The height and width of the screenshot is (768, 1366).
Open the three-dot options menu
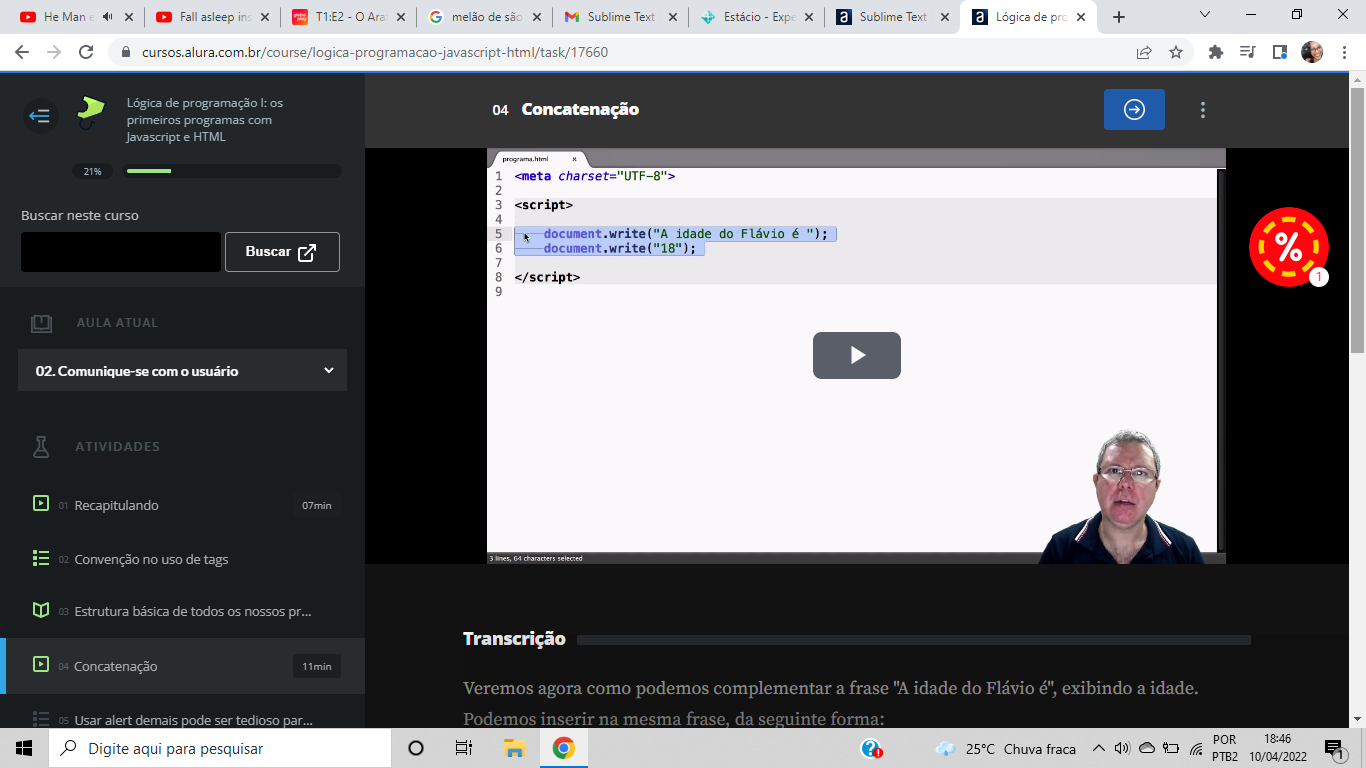[1203, 110]
